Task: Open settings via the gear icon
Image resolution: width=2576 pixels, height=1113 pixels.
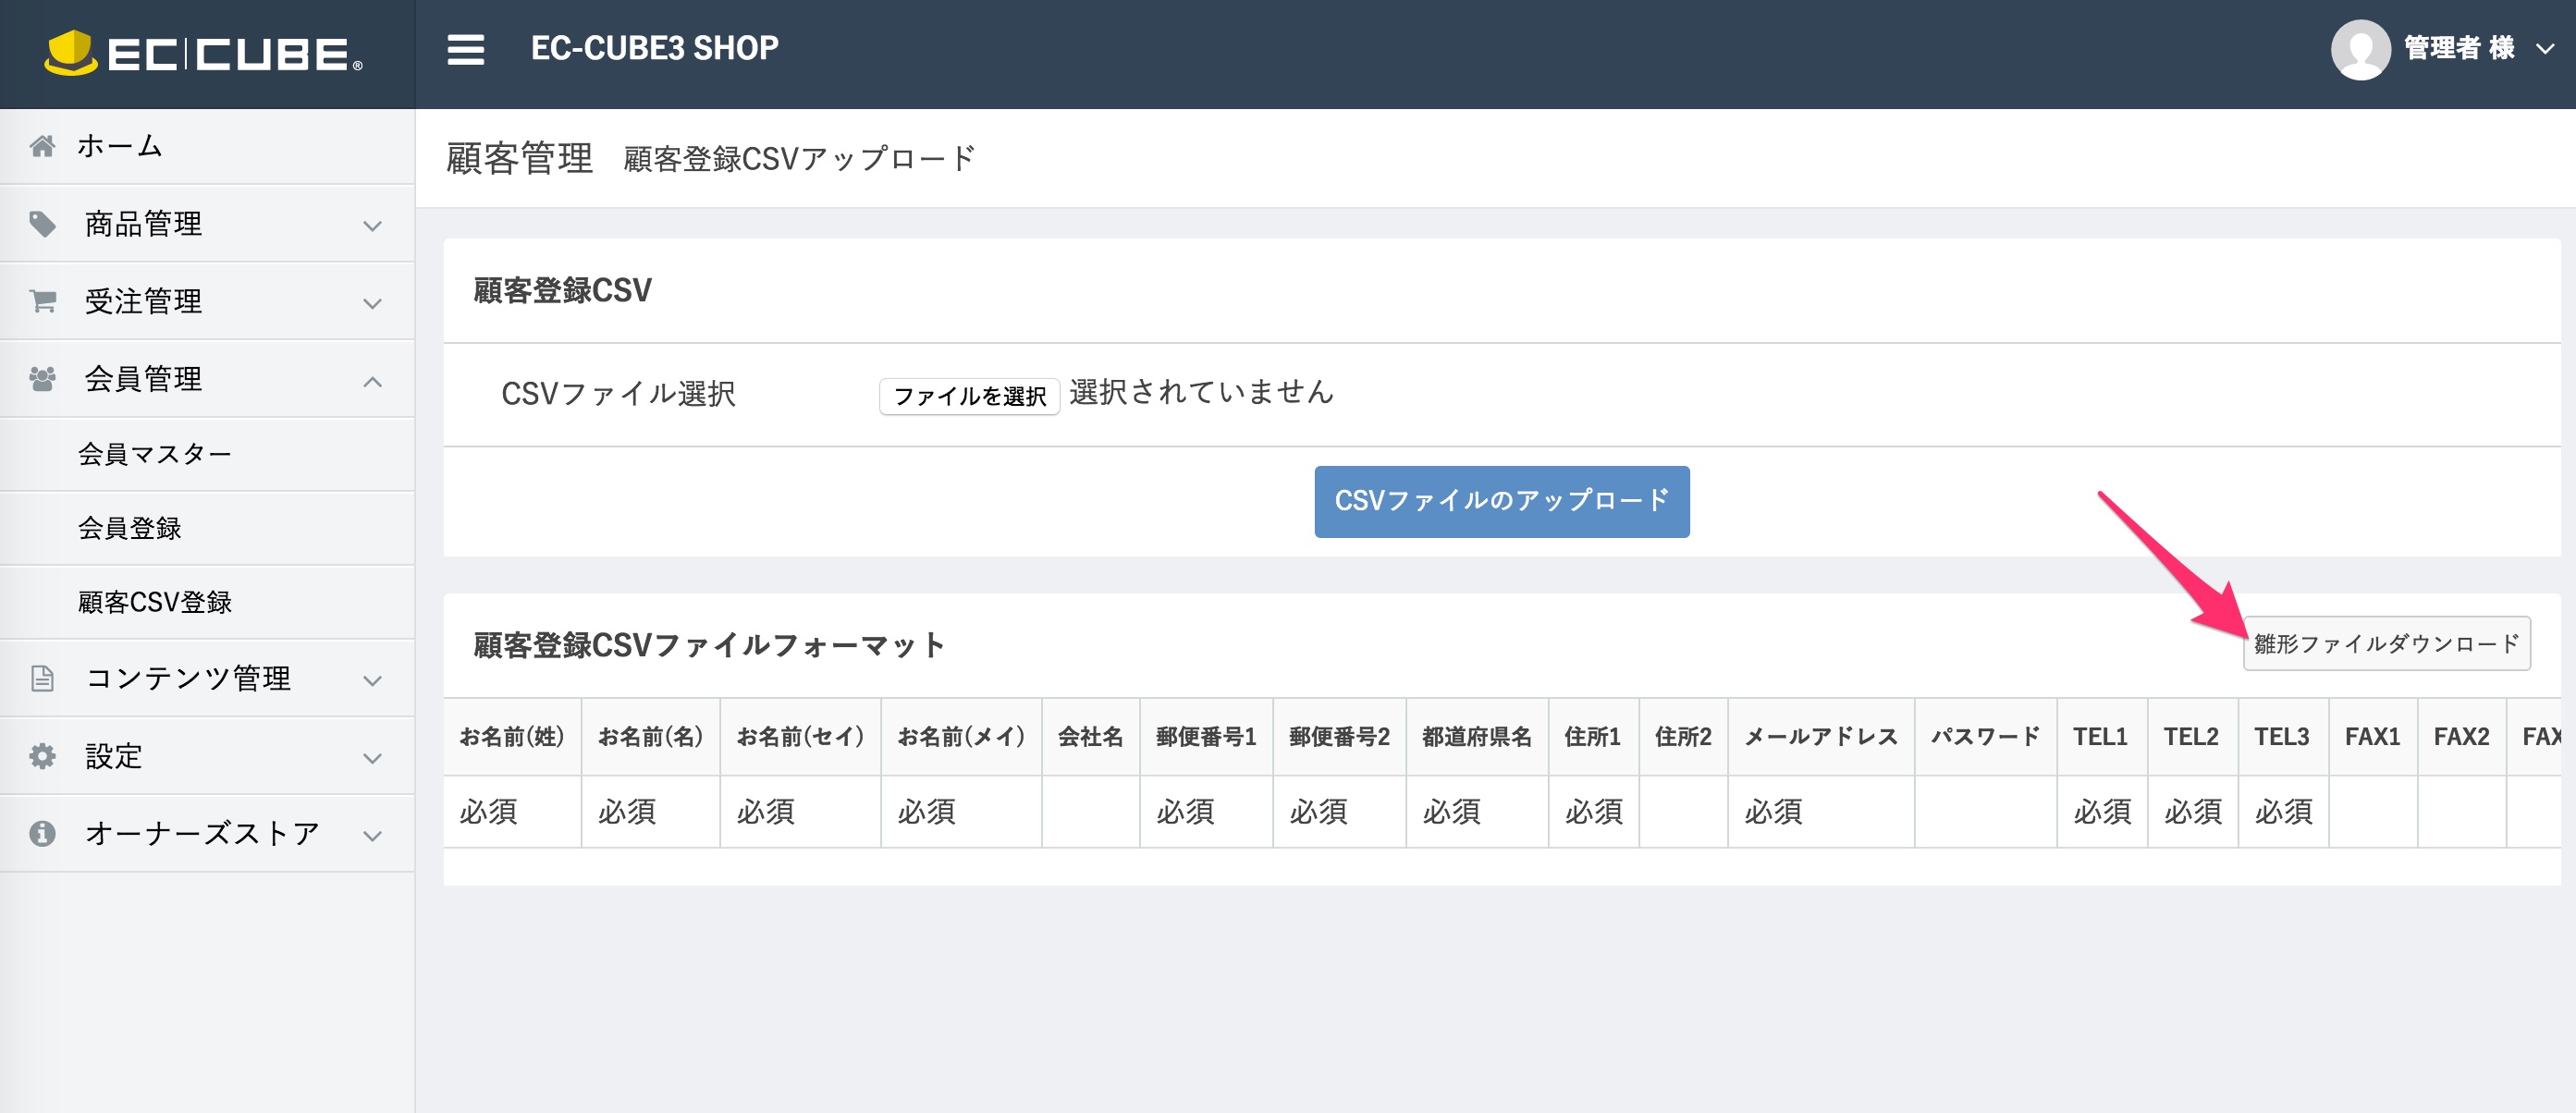Action: (x=42, y=756)
